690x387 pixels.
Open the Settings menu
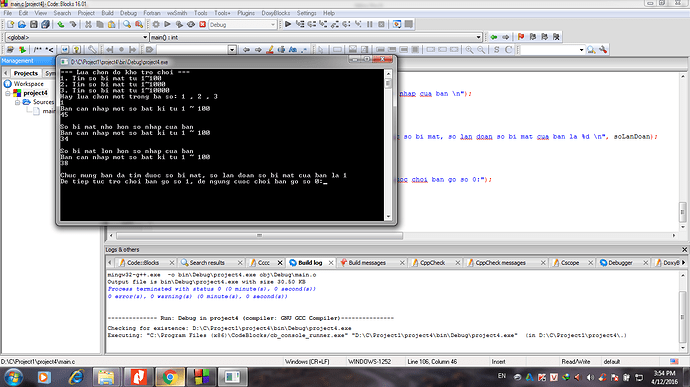tap(306, 13)
